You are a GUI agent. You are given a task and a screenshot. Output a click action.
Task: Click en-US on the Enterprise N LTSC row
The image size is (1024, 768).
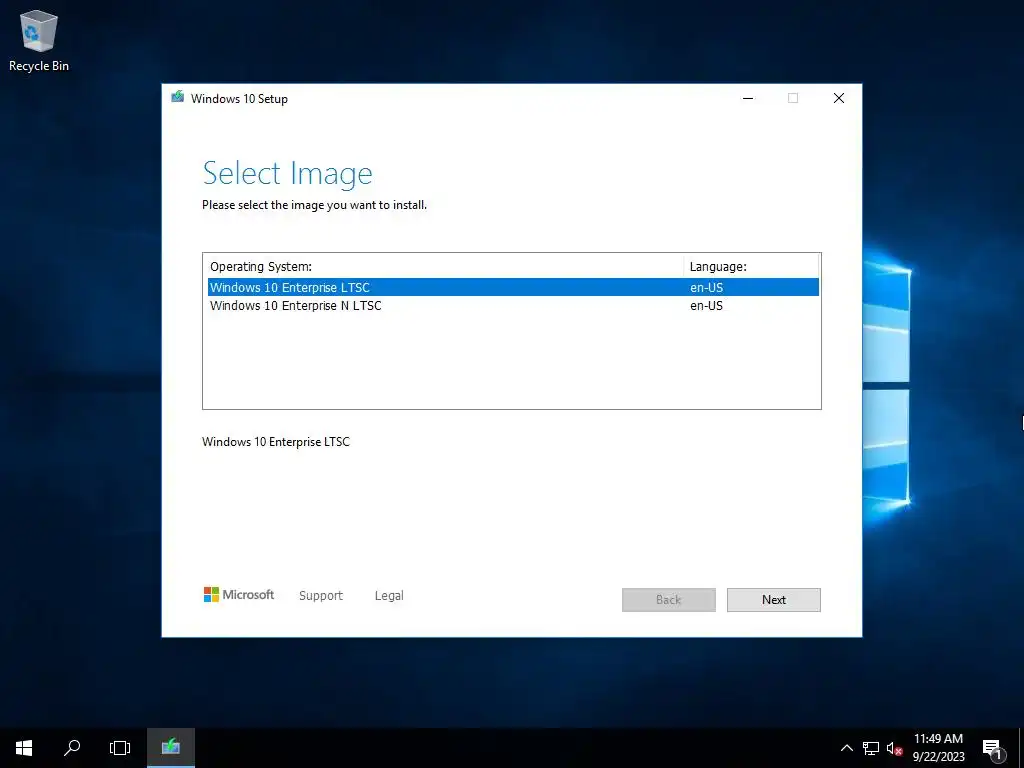click(x=707, y=306)
